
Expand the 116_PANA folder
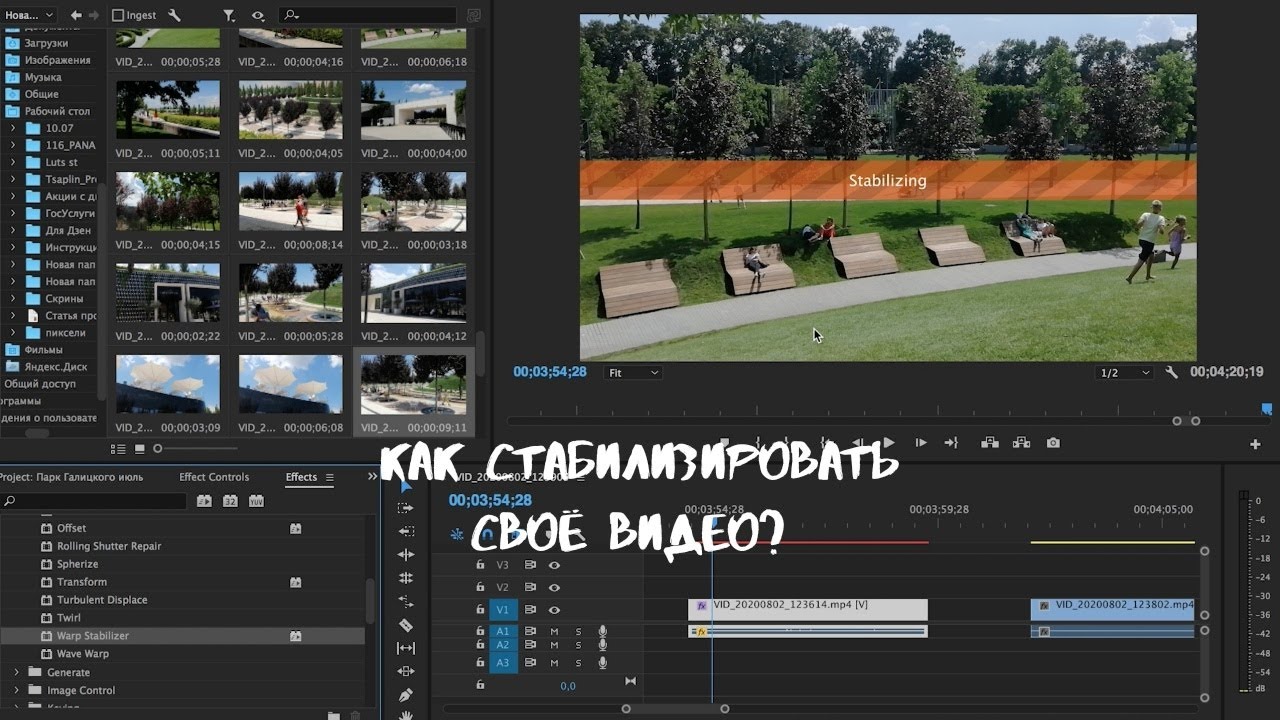13,145
